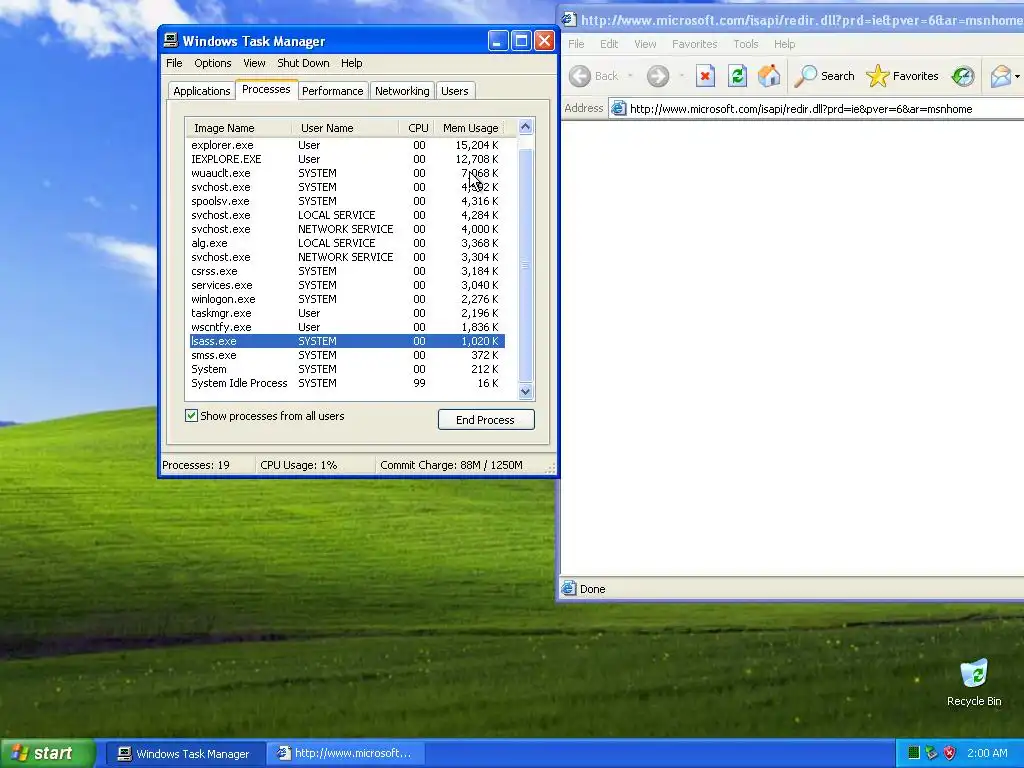Click the Forward arrow in Internet Explorer
Viewport: 1024px width, 768px height.
pos(658,76)
